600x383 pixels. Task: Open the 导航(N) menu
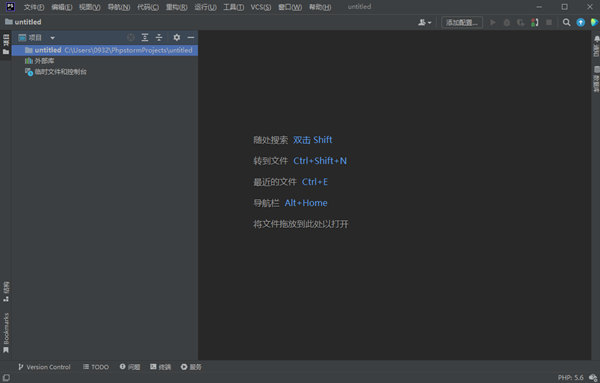[119, 7]
